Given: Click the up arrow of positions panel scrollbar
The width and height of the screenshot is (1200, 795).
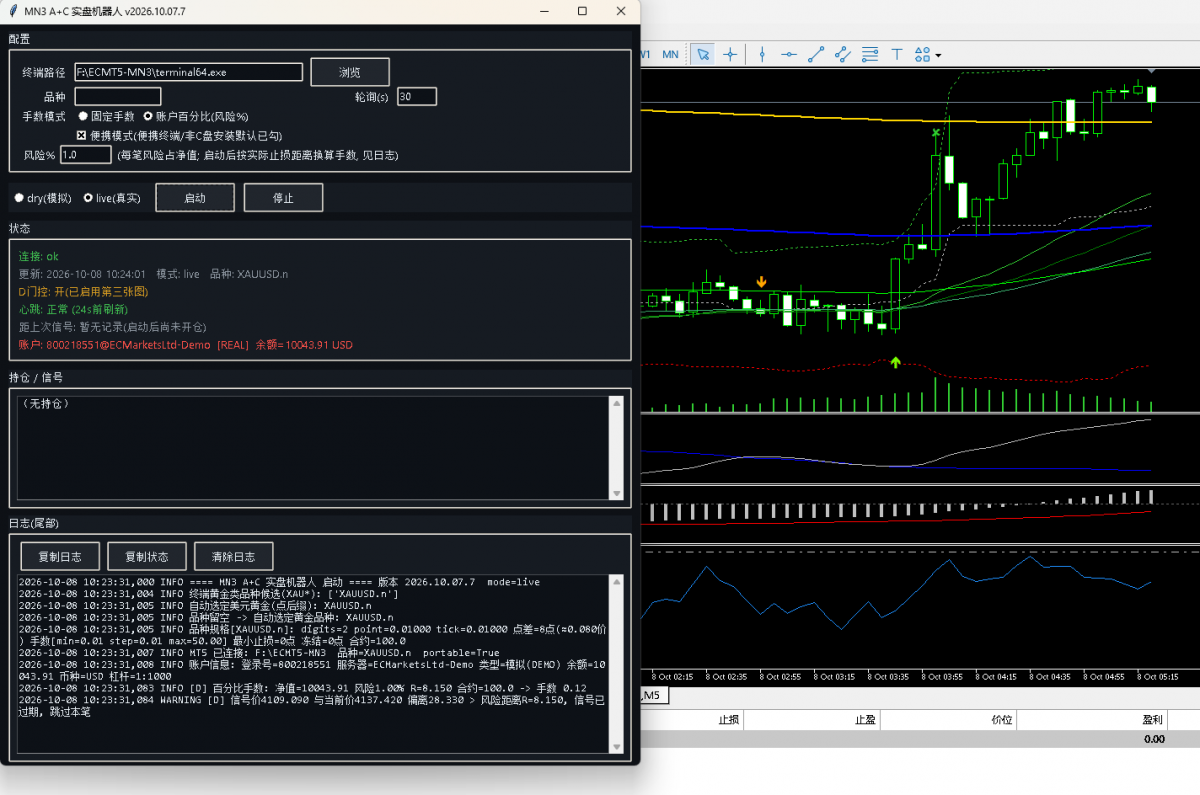Looking at the screenshot, I should (x=616, y=403).
